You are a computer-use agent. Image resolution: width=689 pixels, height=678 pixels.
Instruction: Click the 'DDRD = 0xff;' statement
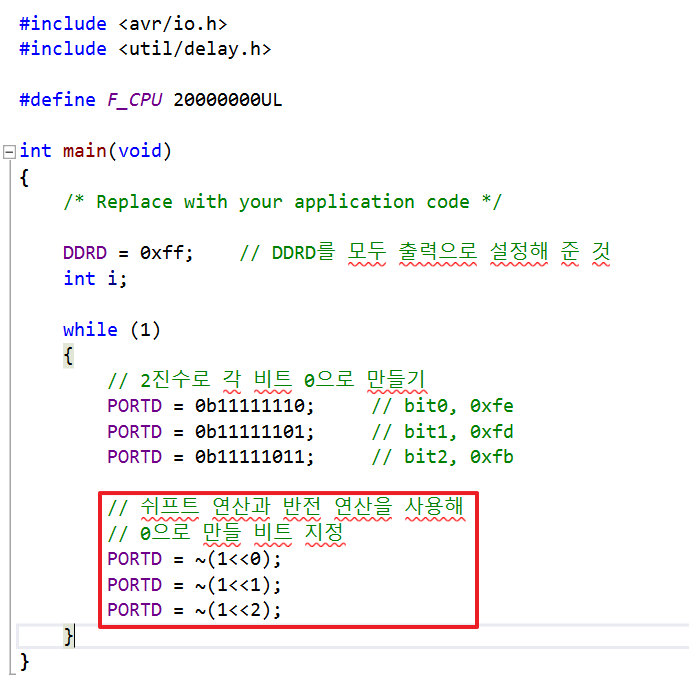pyautogui.click(x=128, y=253)
